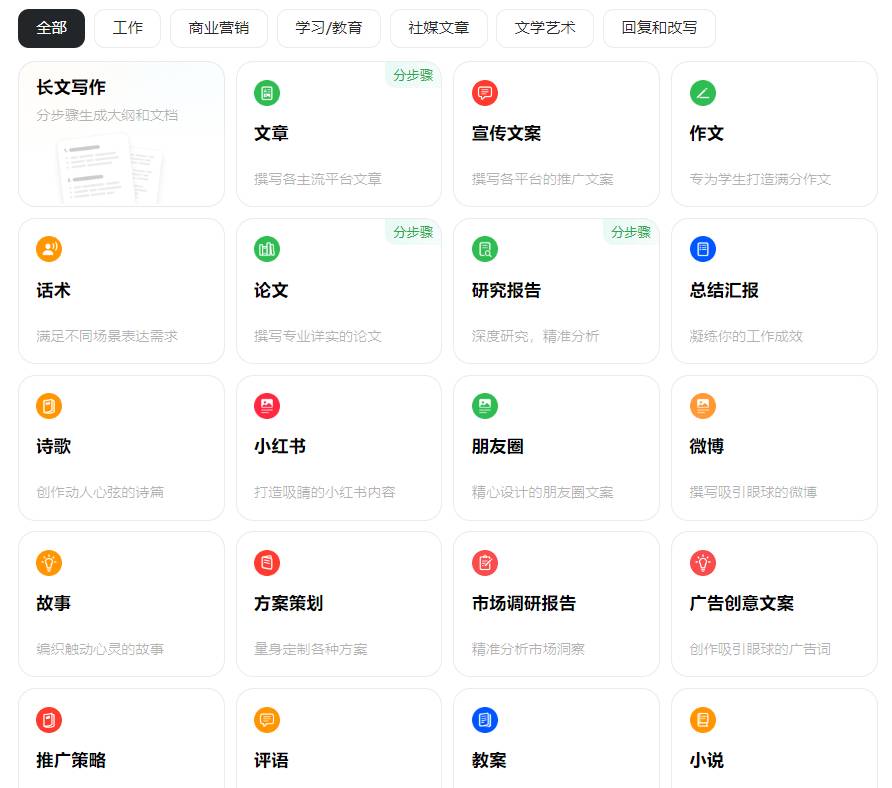The height and width of the screenshot is (788, 892).
Task: Click the description 深度研究，精准分析
Action: tap(535, 336)
